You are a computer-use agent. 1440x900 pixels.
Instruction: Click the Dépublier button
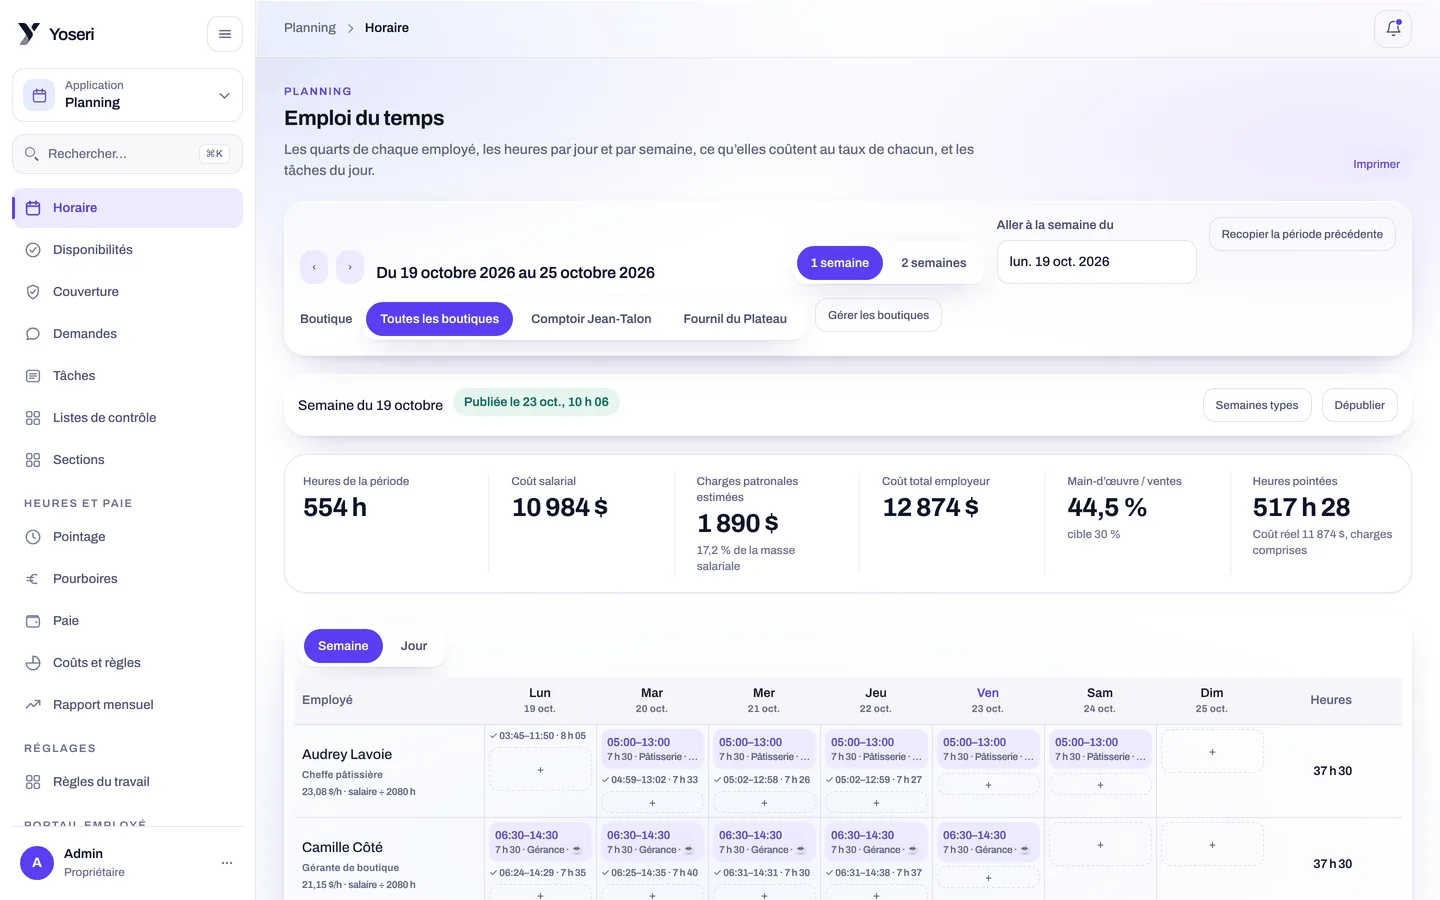(x=1359, y=405)
